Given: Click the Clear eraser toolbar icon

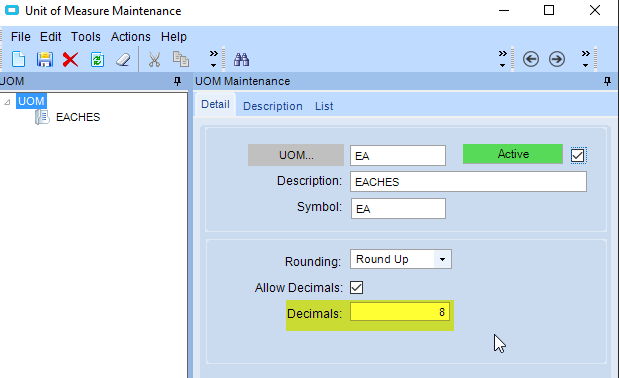Looking at the screenshot, I should (x=123, y=60).
